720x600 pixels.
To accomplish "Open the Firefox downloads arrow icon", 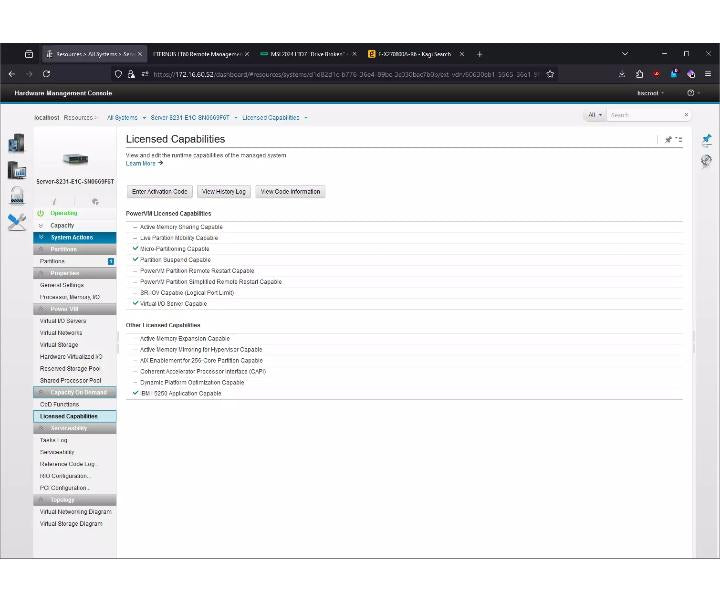I will tap(622, 74).
